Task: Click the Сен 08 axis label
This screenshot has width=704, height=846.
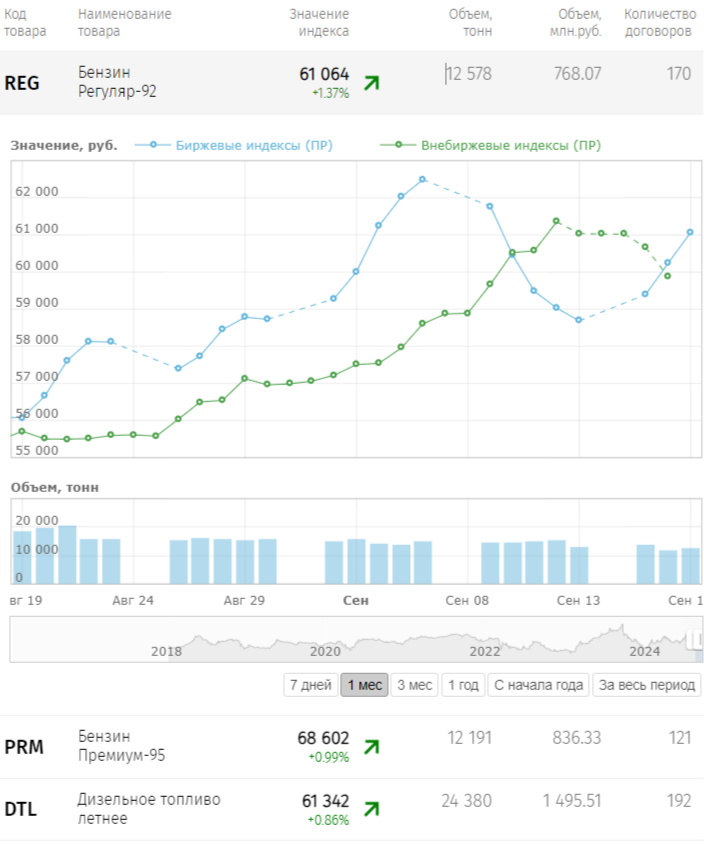Action: click(x=467, y=601)
